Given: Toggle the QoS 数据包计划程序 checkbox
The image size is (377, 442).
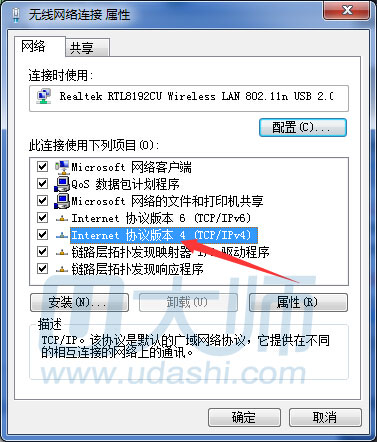Looking at the screenshot, I should pos(42,183).
